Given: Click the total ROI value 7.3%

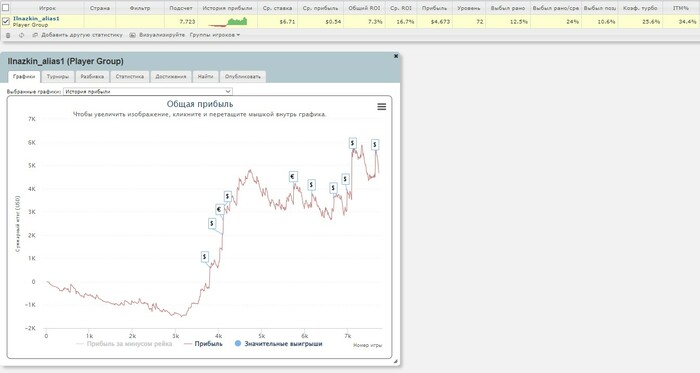Looking at the screenshot, I should click(375, 21).
